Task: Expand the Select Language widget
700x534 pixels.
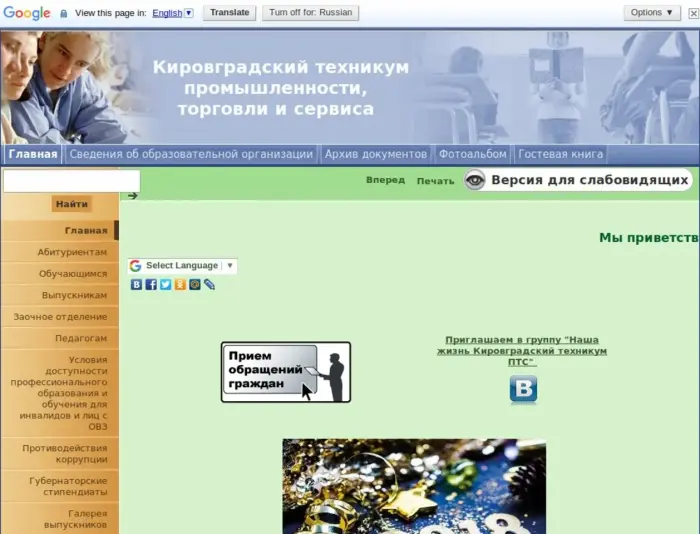Action: coord(181,266)
